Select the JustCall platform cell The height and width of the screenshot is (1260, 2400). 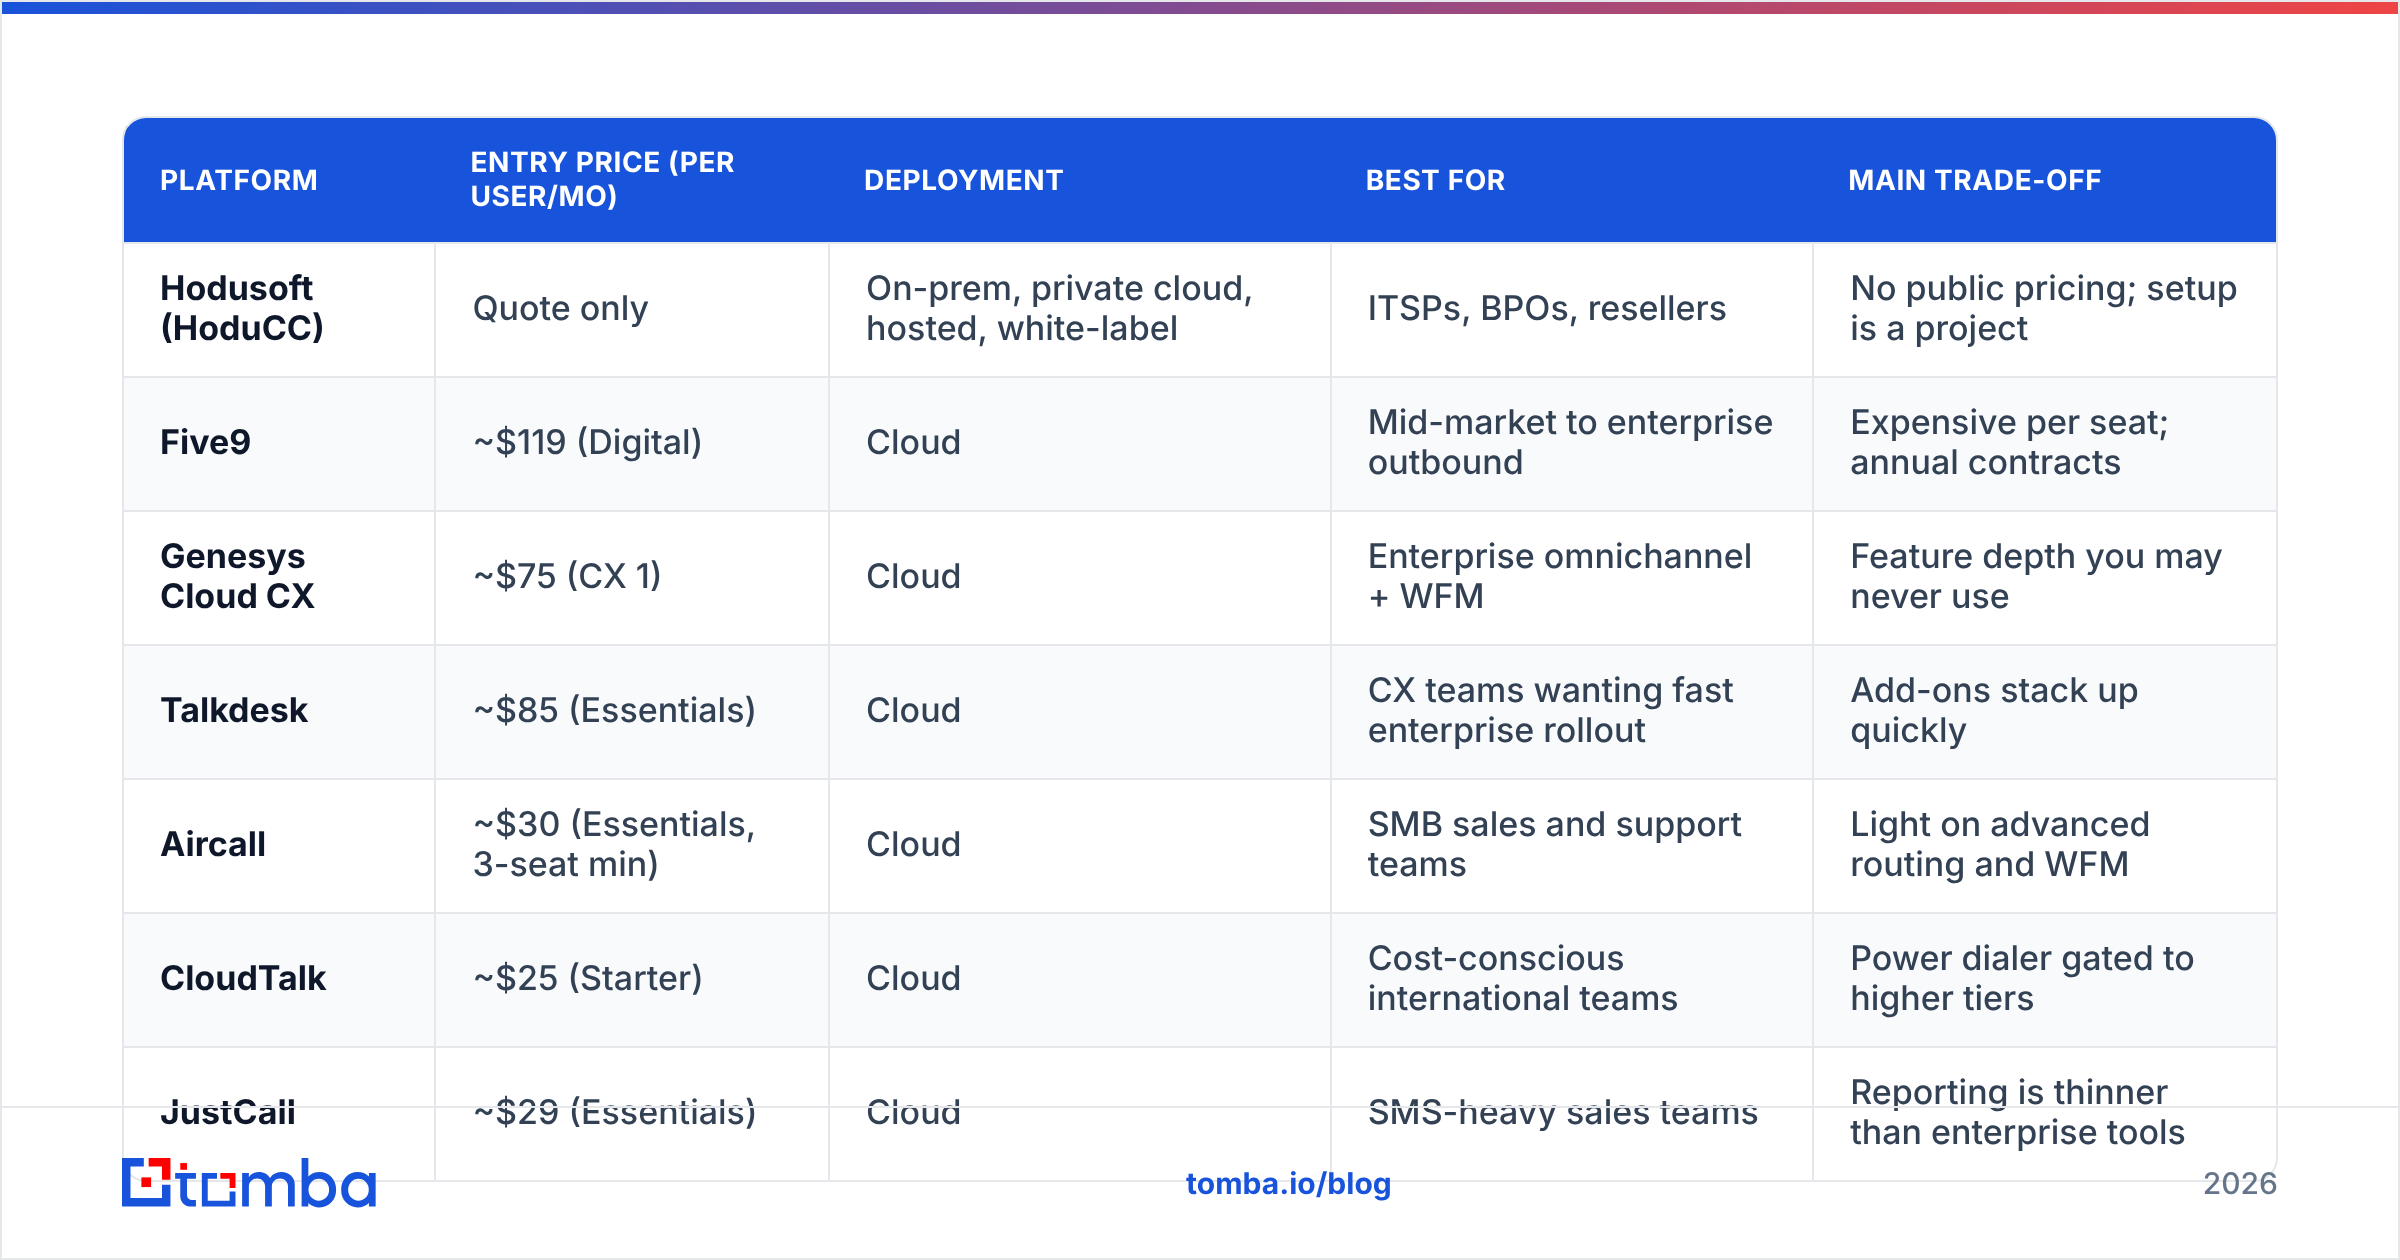pyautogui.click(x=279, y=1114)
